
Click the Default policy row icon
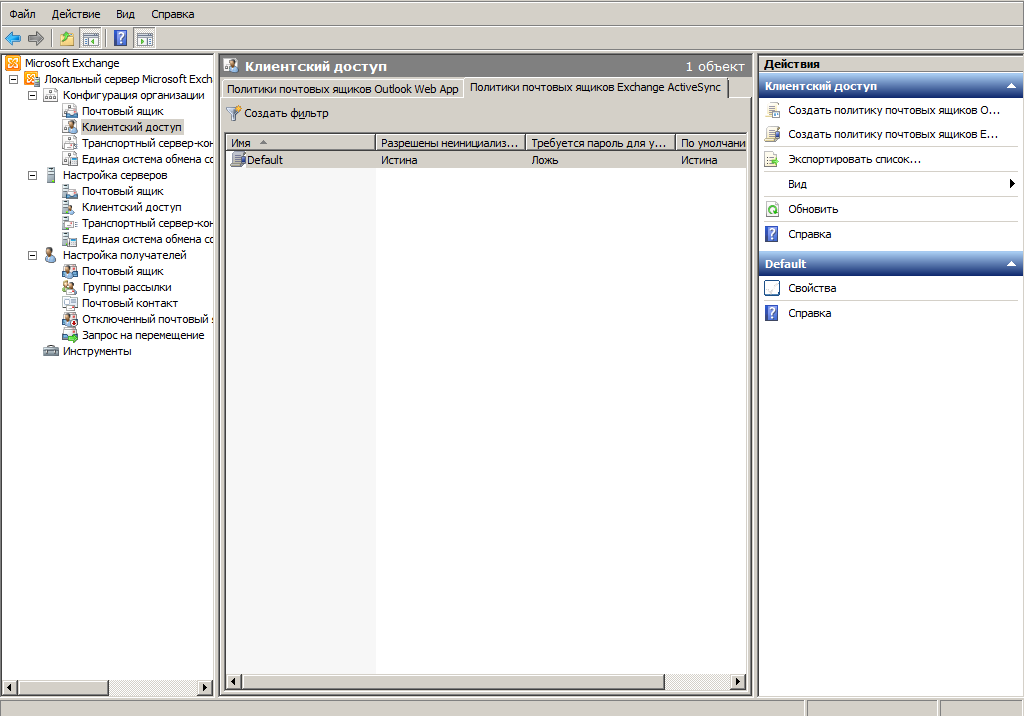[x=238, y=159]
